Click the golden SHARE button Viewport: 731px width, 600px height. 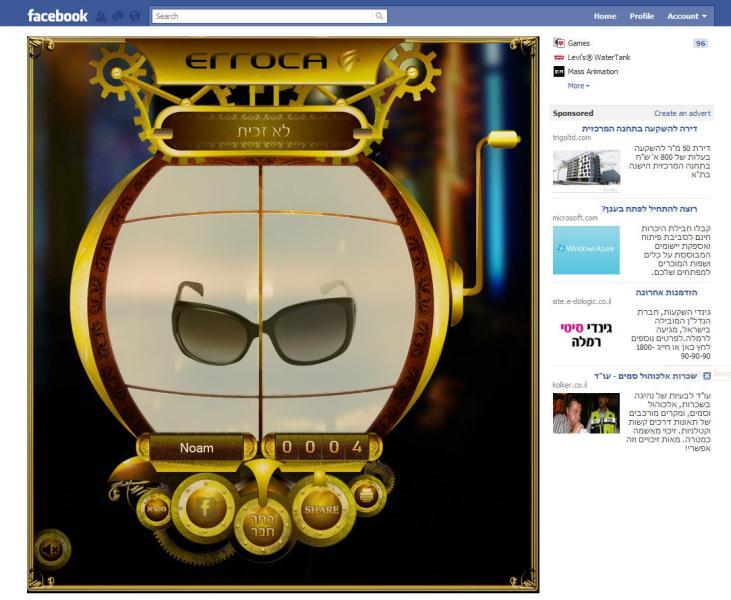point(322,510)
